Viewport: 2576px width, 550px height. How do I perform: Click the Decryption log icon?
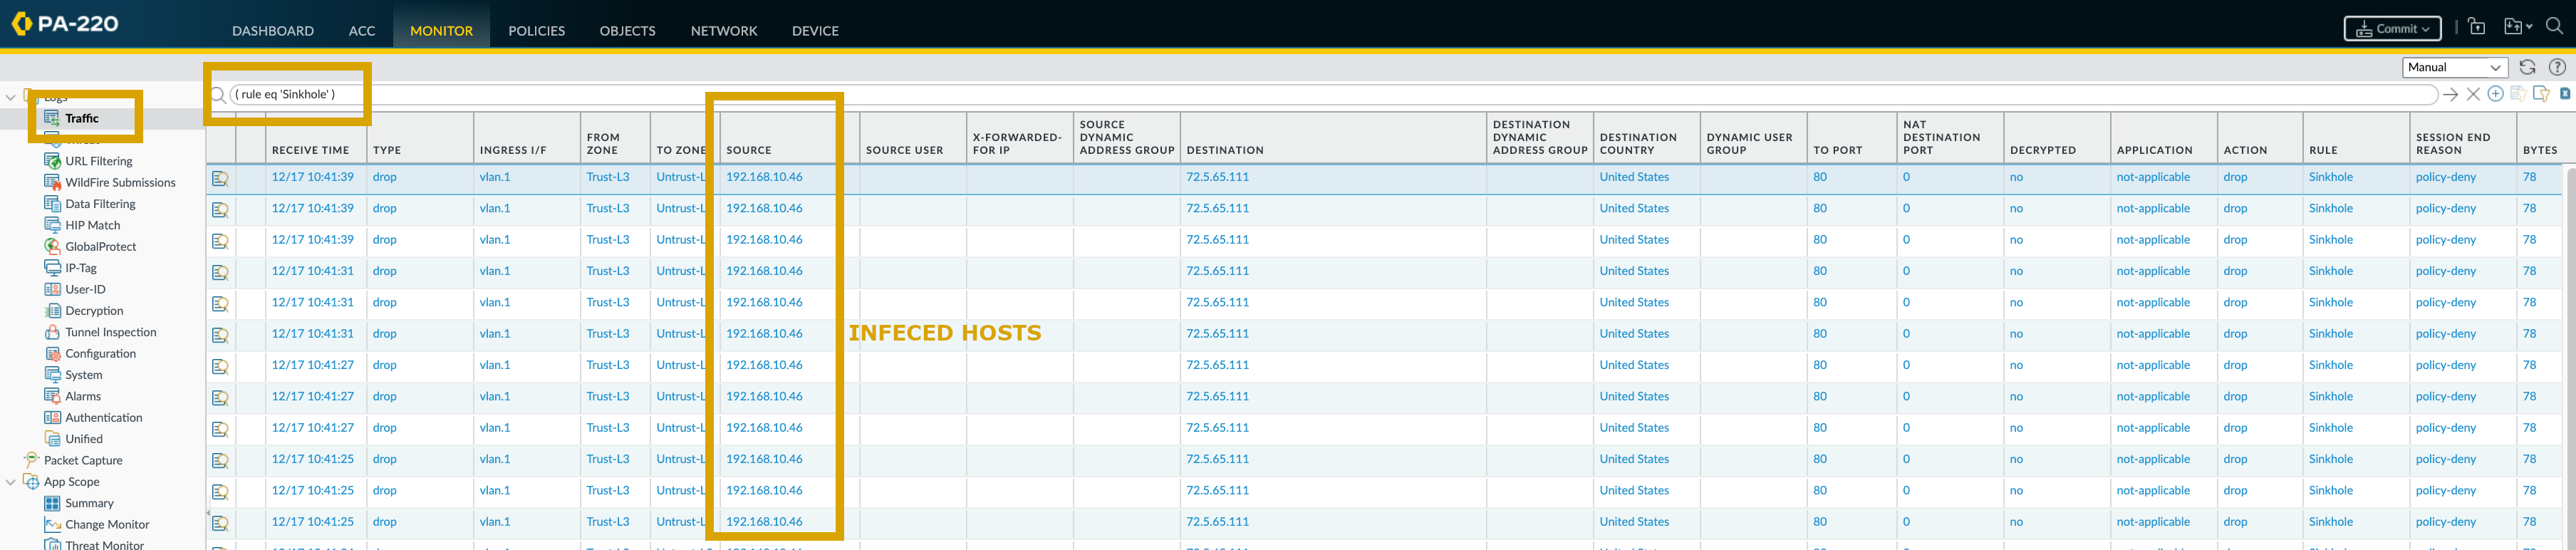[53, 311]
